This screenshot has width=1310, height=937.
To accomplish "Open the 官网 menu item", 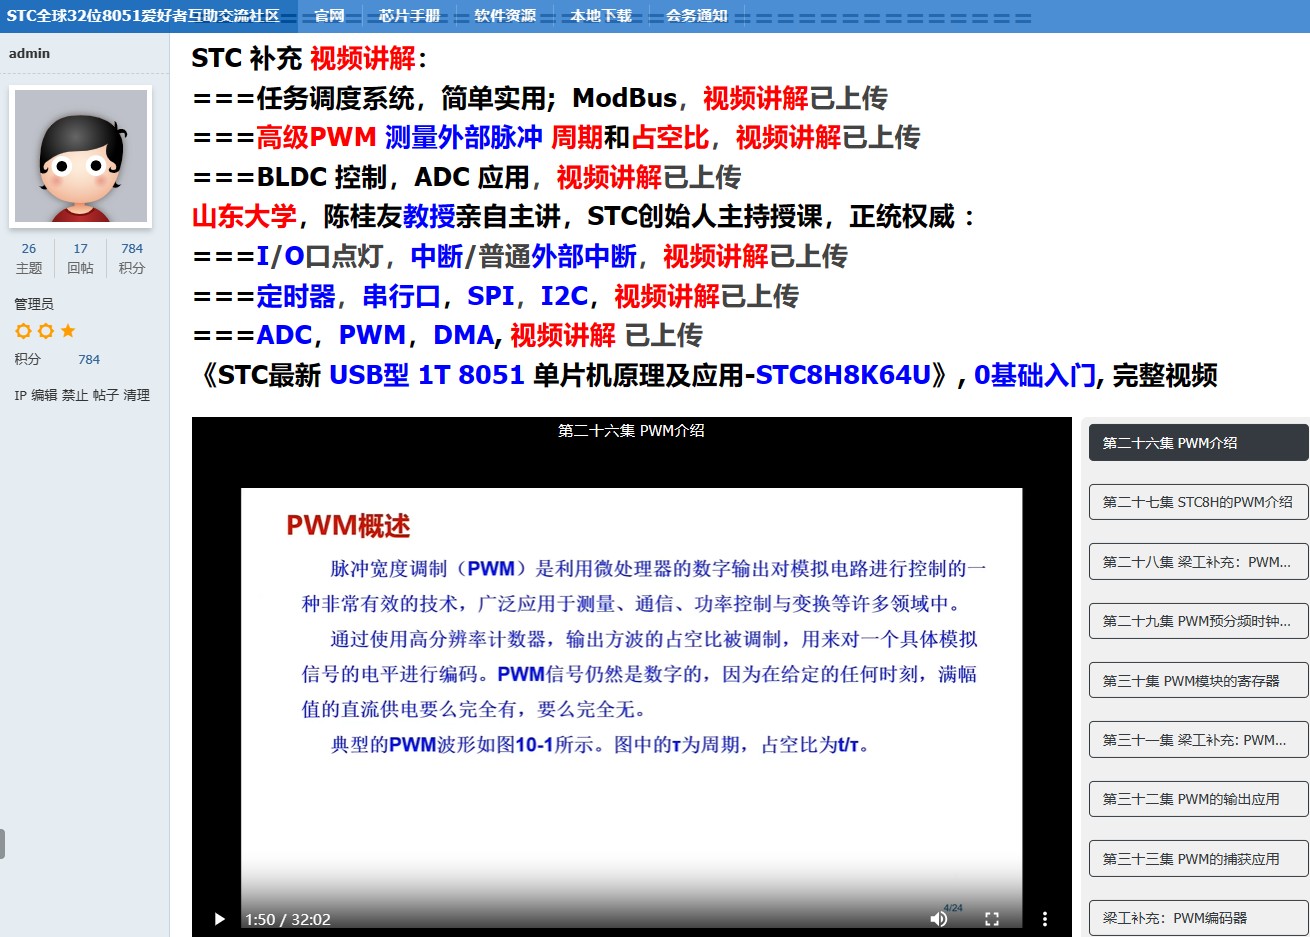I will click(x=329, y=16).
